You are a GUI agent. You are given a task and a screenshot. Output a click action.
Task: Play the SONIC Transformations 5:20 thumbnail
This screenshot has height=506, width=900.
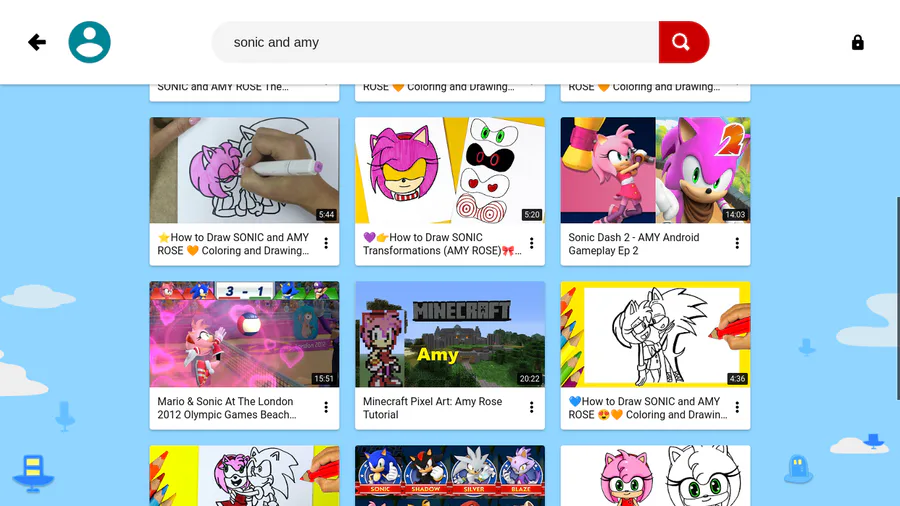(450, 170)
